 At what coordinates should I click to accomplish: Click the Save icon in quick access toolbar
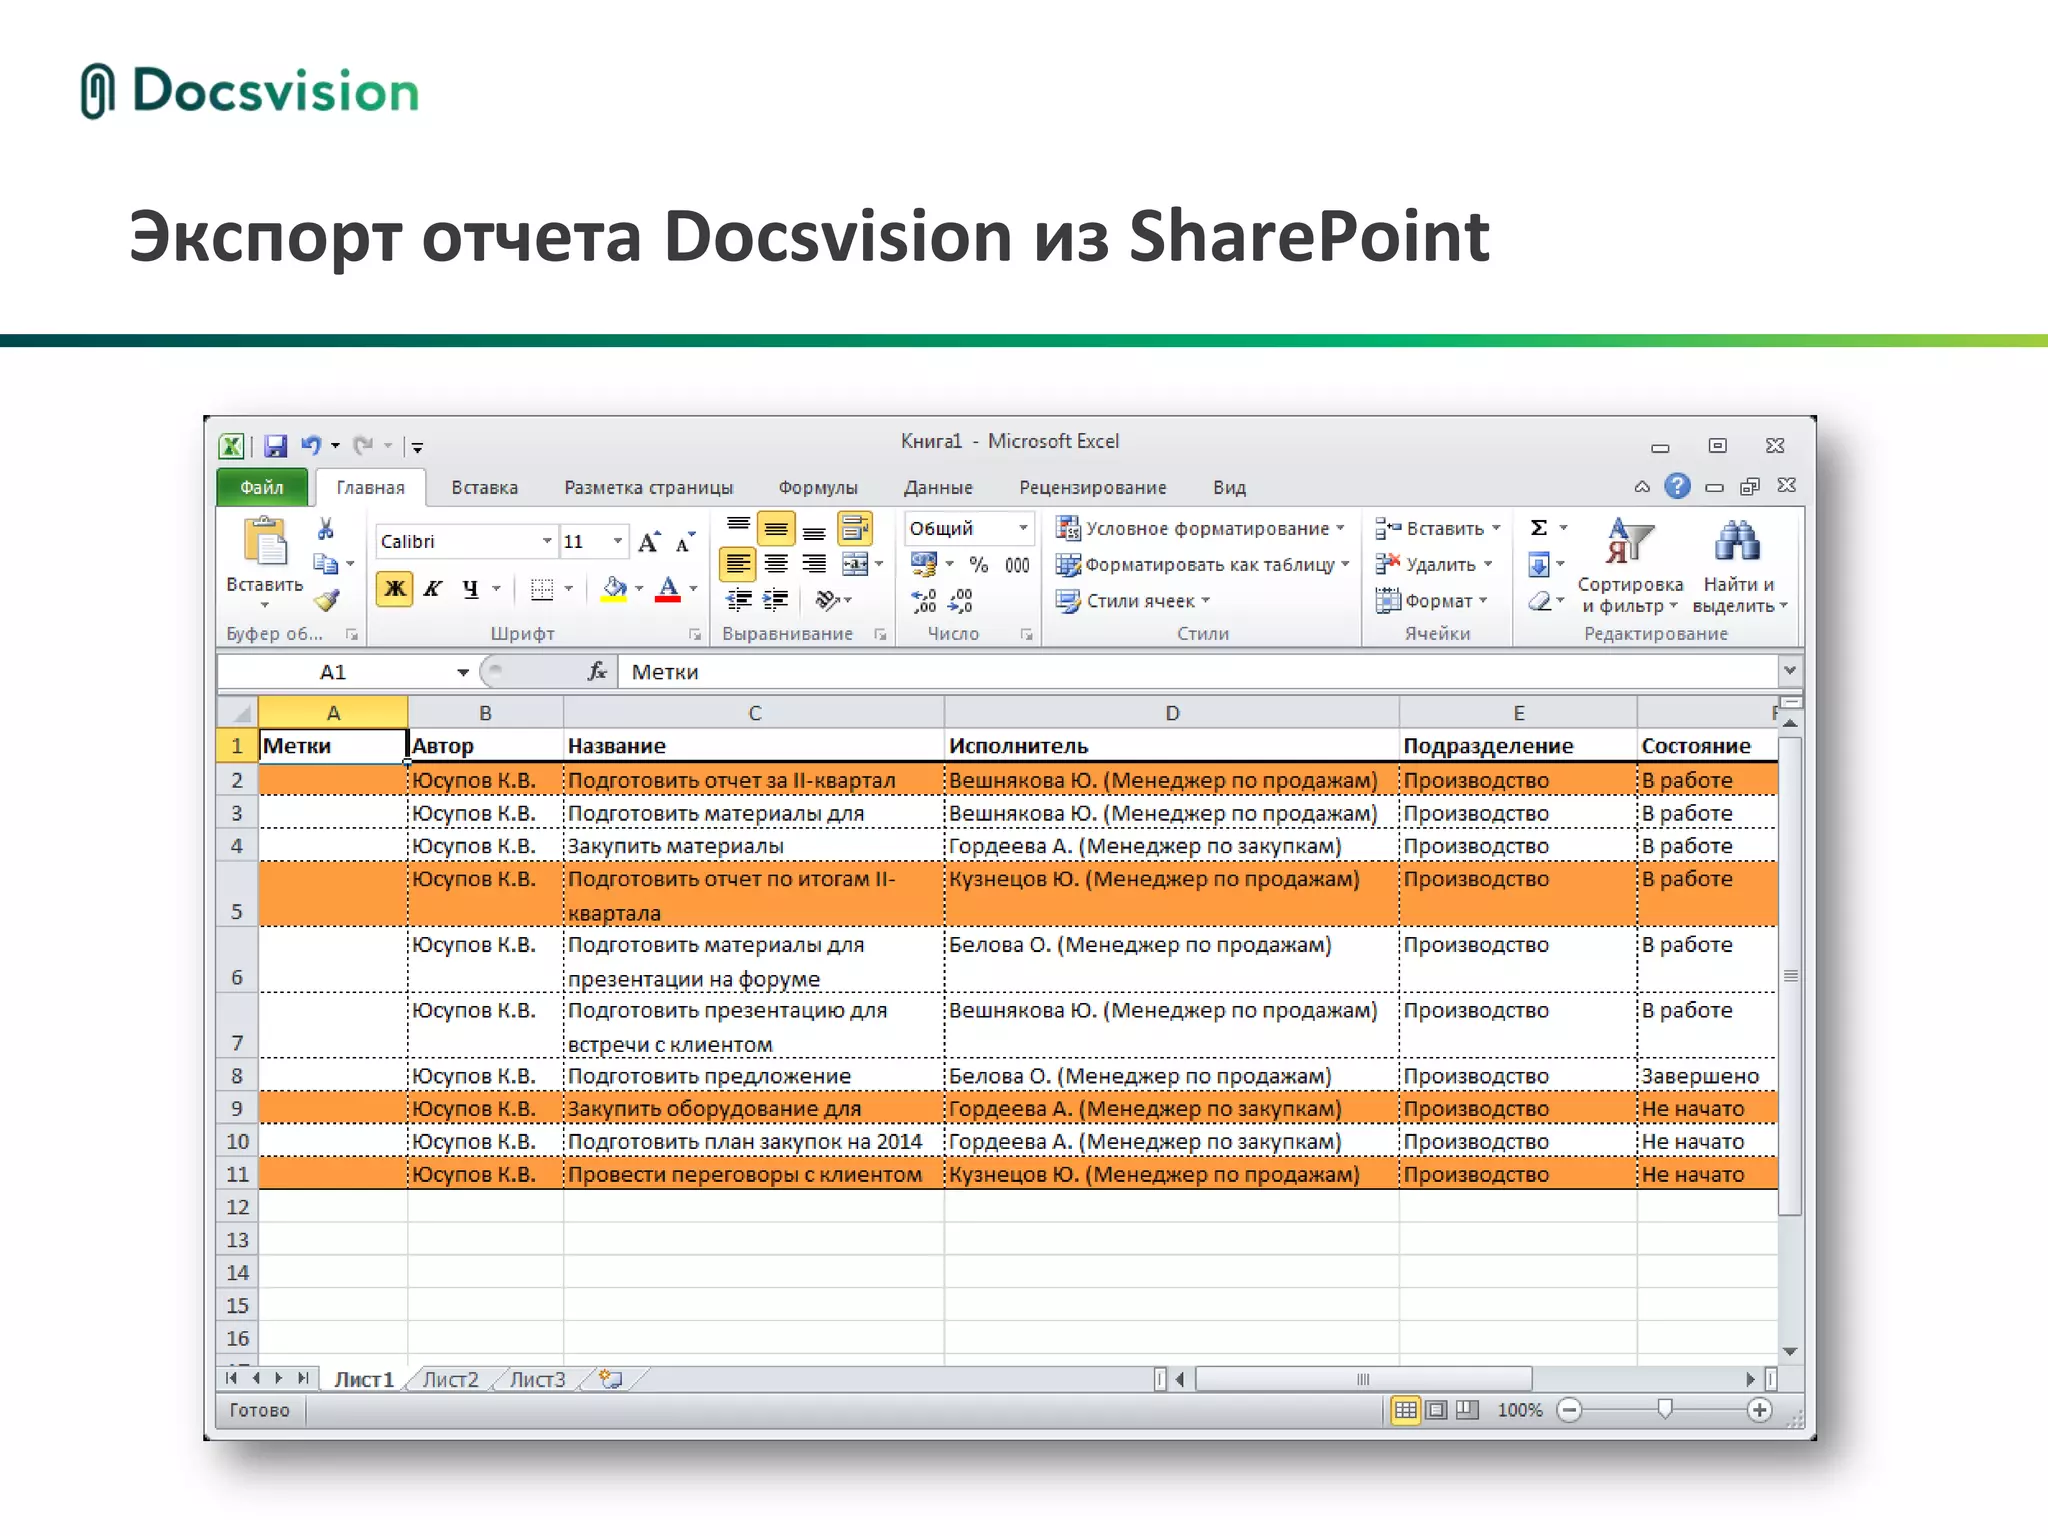(x=276, y=446)
